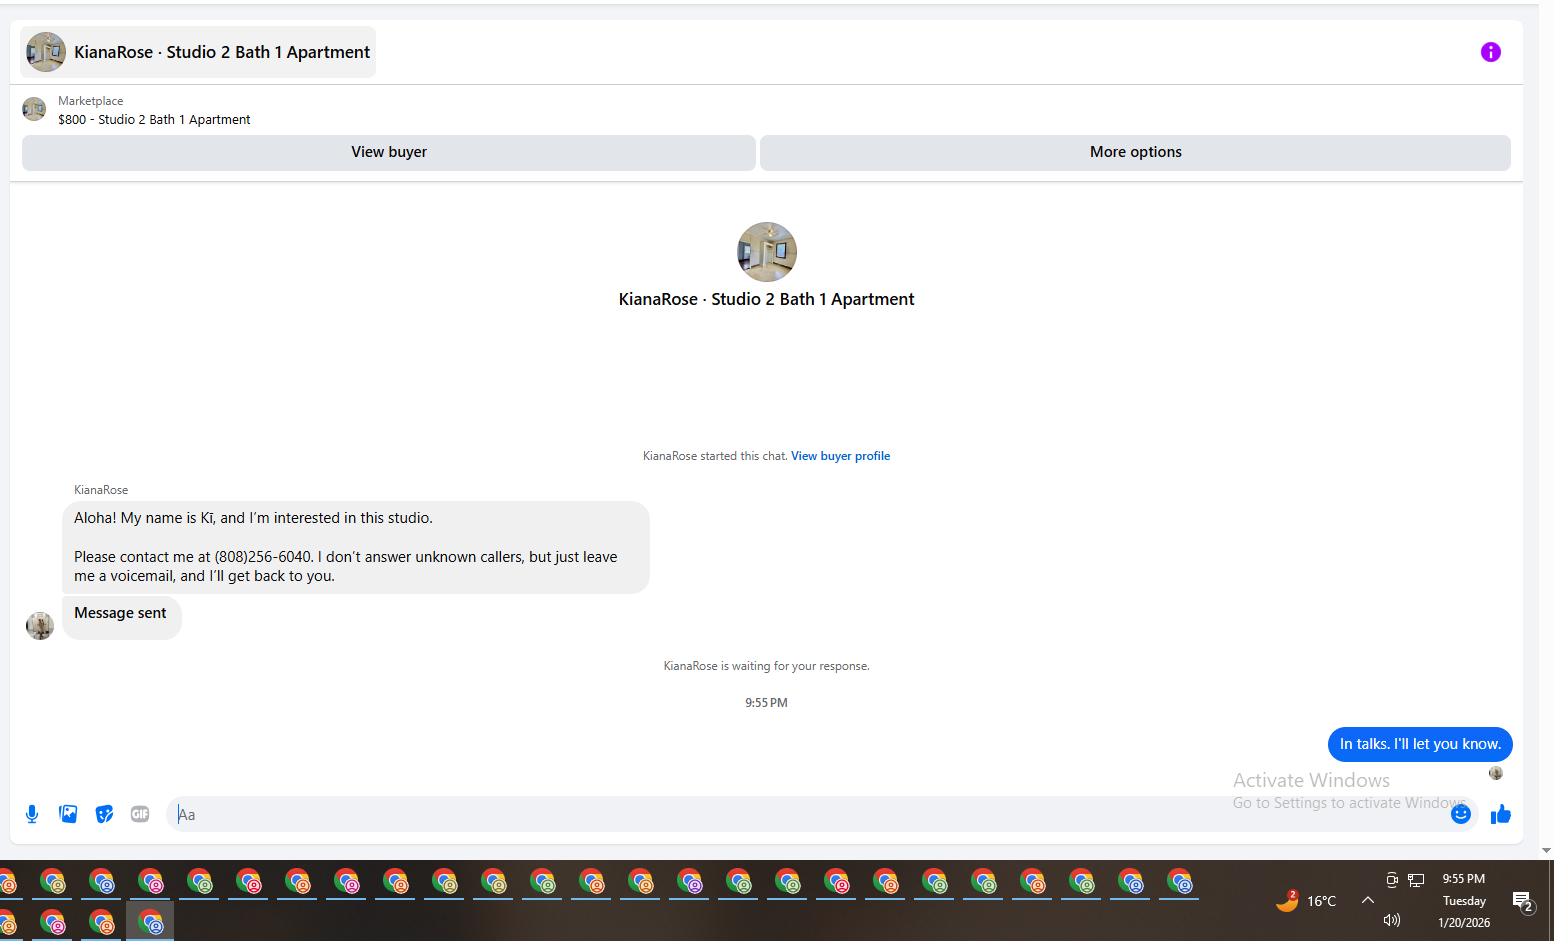Click the Meet Now camera icon in the tray

(x=1392, y=880)
